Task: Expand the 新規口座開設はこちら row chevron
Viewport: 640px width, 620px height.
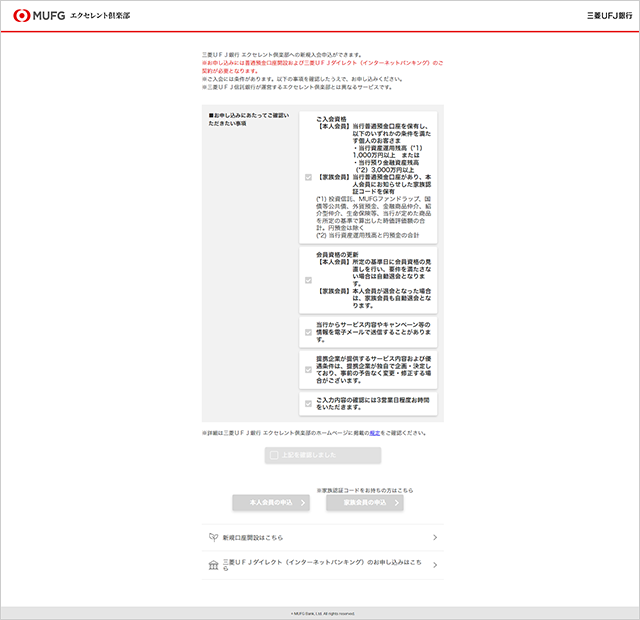Action: 435,538
